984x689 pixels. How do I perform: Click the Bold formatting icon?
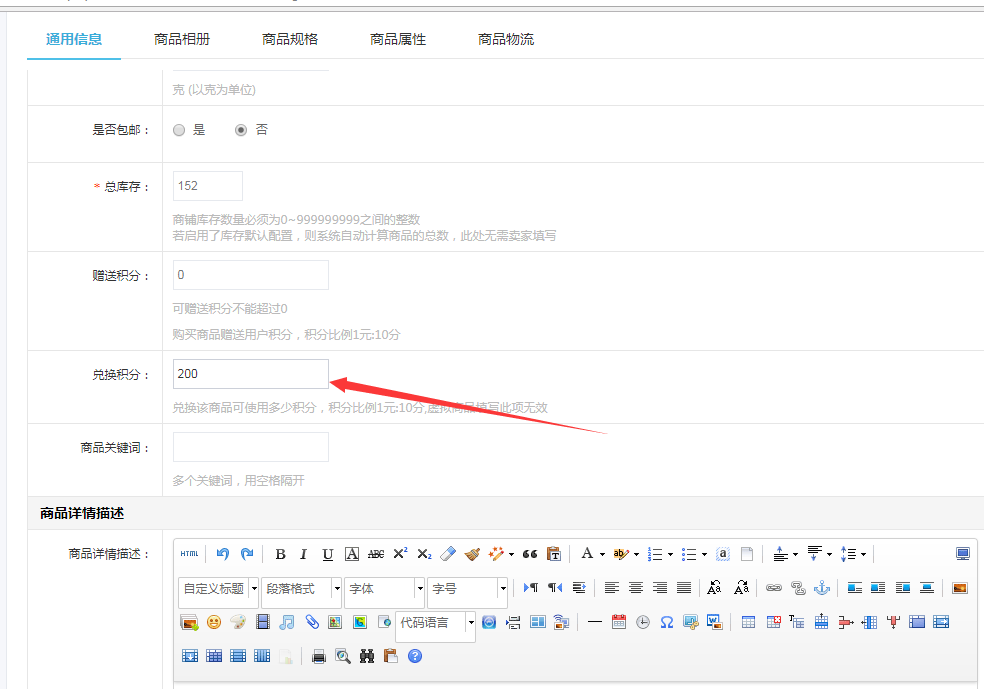[280, 554]
